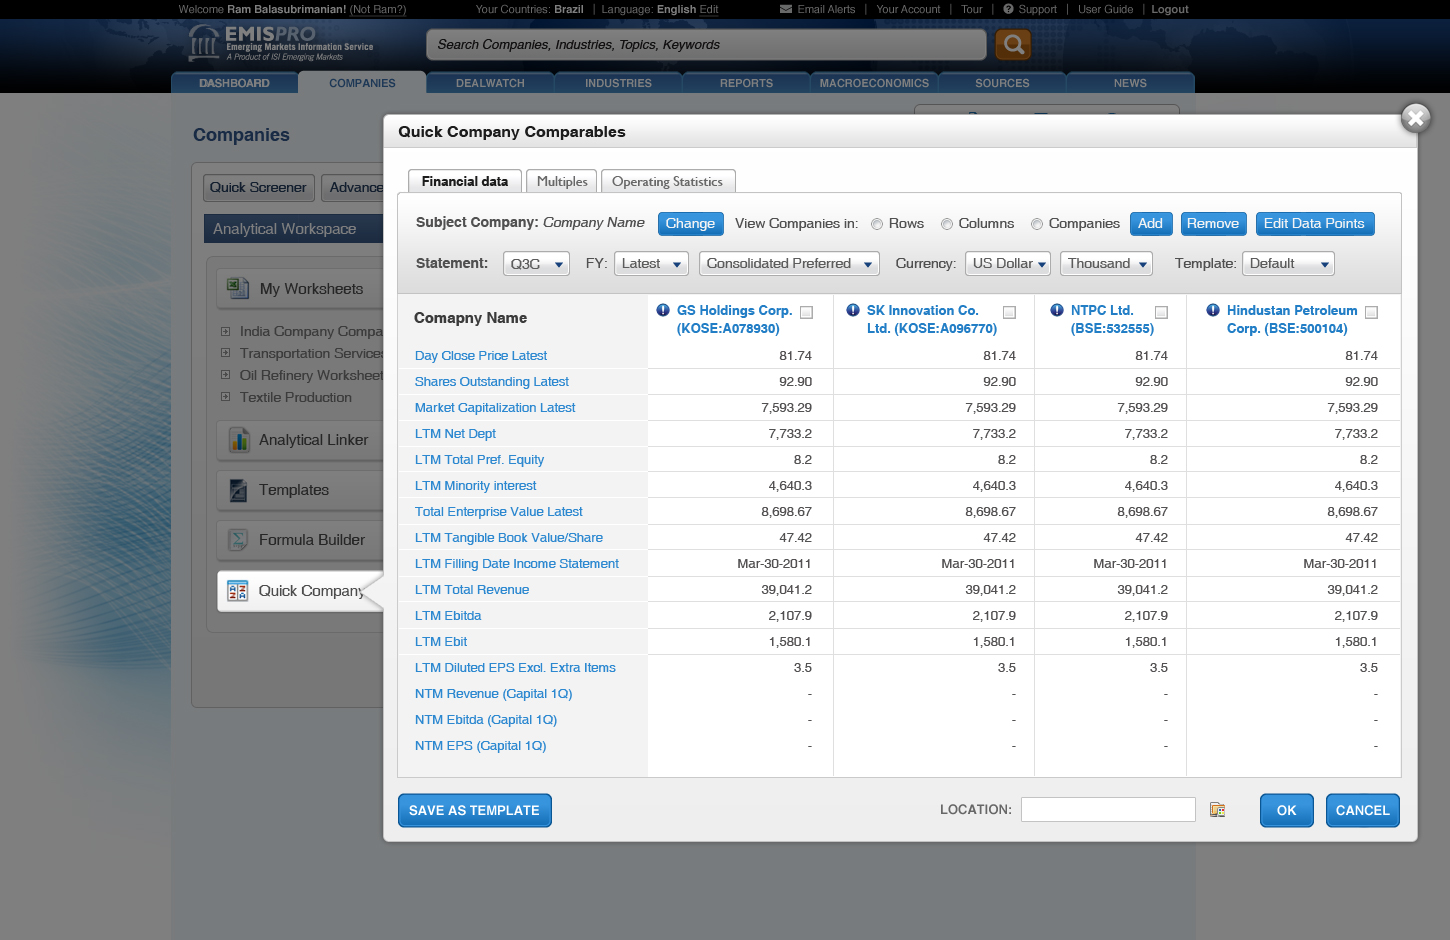Click the OK button

click(x=1286, y=810)
